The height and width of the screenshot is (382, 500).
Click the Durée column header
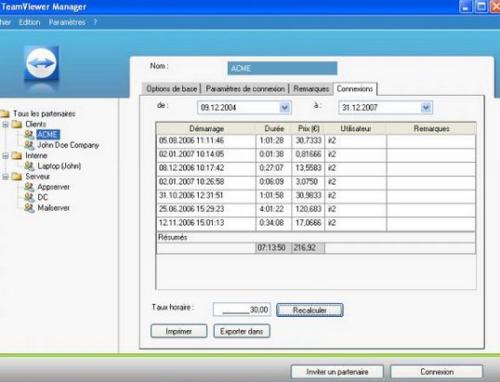(274, 128)
